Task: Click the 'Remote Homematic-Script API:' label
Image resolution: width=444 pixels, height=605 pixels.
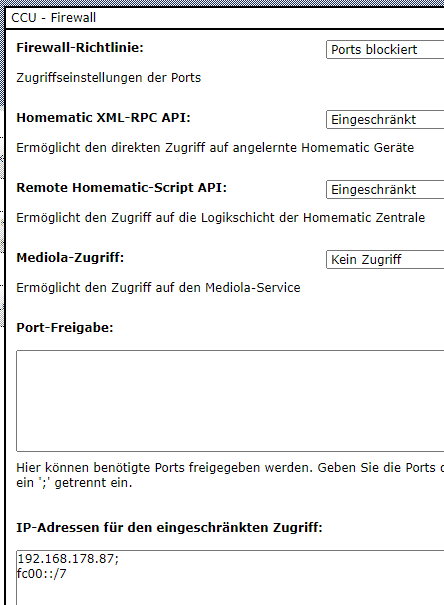Action: pos(122,188)
